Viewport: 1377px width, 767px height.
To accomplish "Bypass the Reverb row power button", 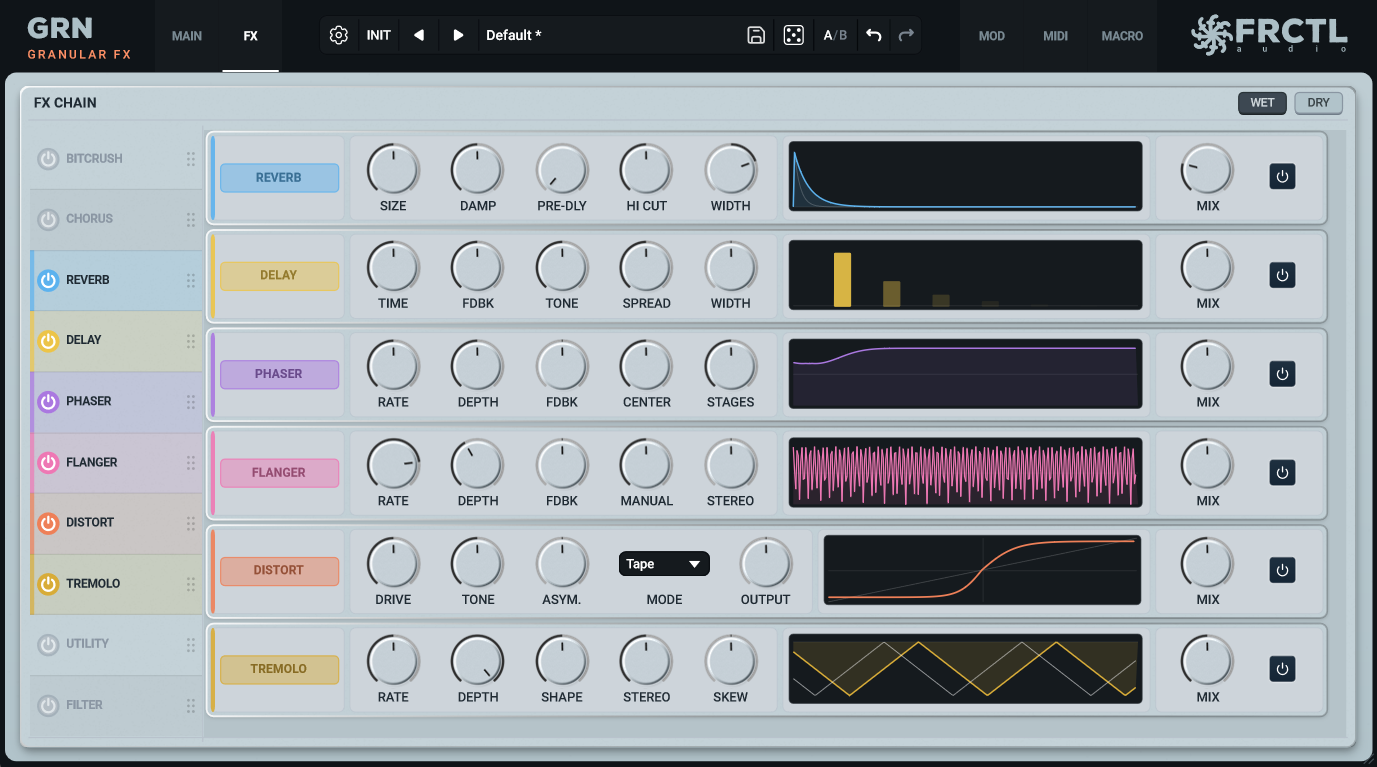I will (1282, 177).
